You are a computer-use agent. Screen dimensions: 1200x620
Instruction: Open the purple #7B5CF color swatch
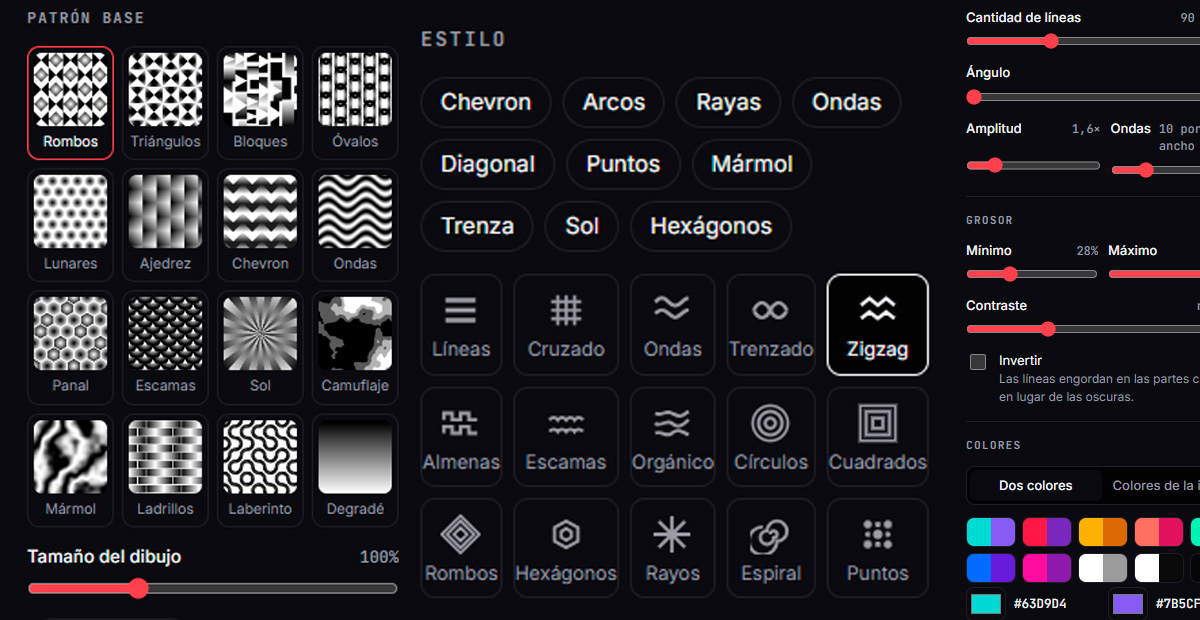point(1127,604)
